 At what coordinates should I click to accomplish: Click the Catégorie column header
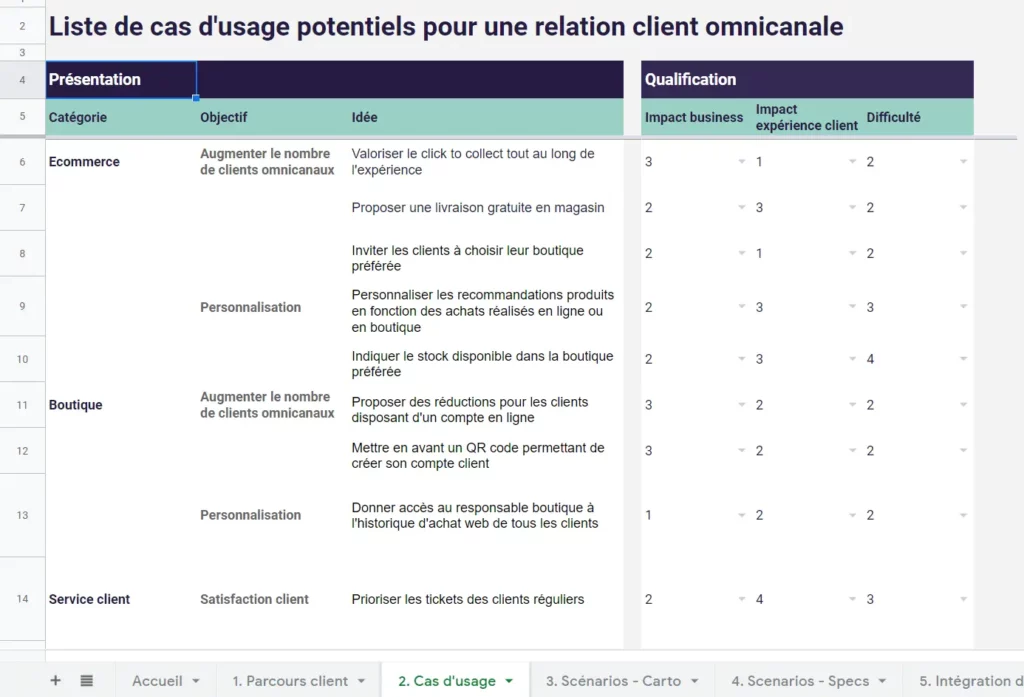(x=121, y=117)
